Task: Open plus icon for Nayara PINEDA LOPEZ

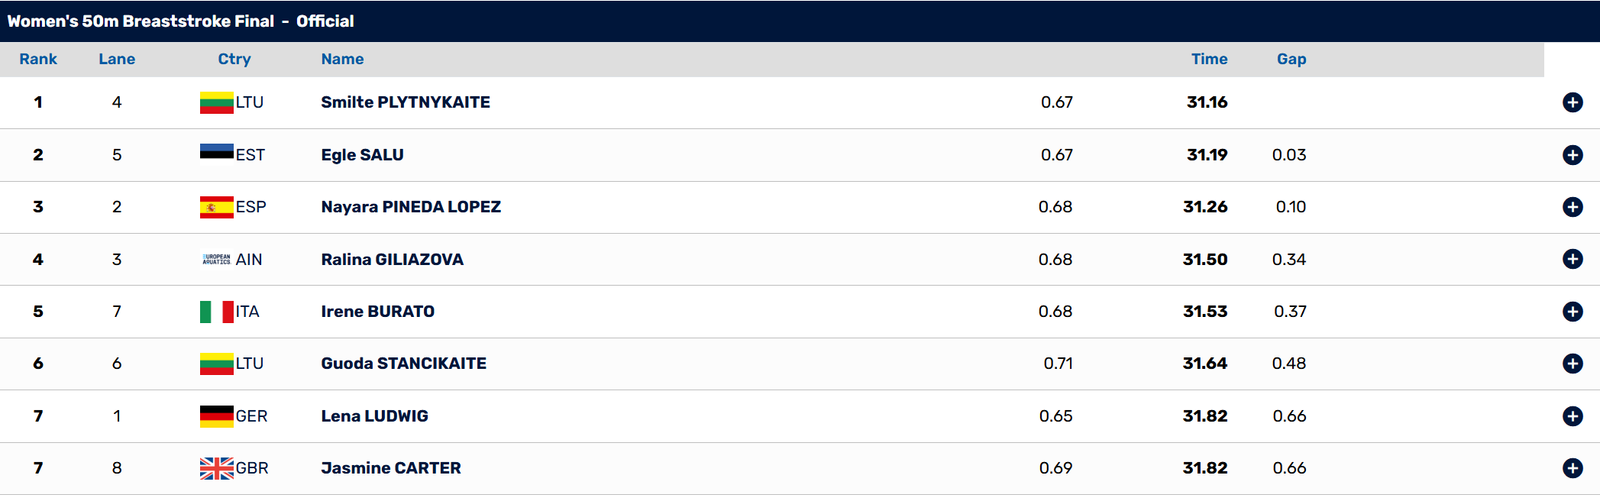Action: tap(1572, 207)
